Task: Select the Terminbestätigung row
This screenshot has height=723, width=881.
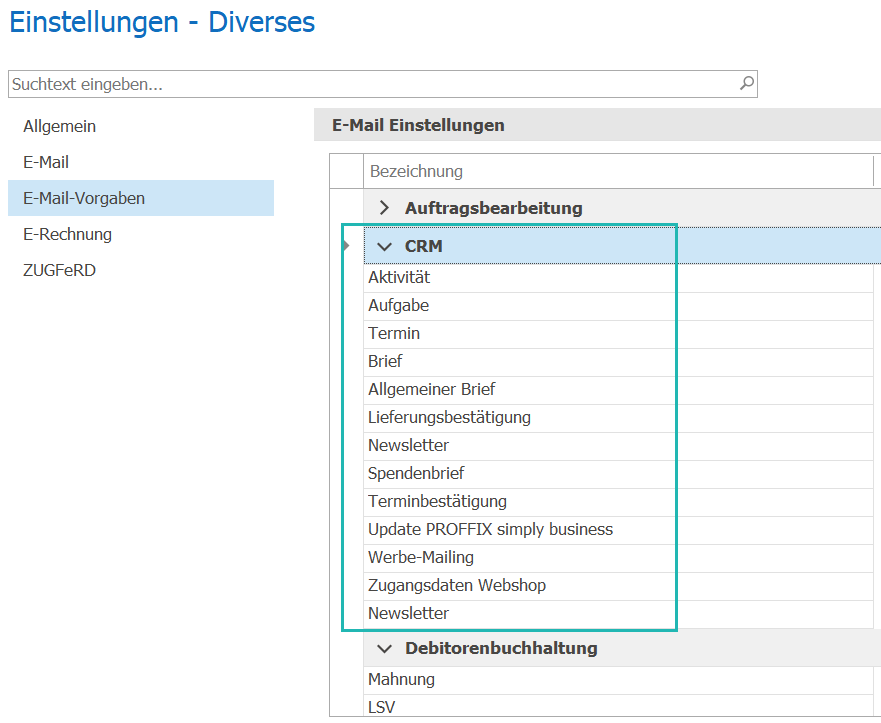Action: pos(618,502)
